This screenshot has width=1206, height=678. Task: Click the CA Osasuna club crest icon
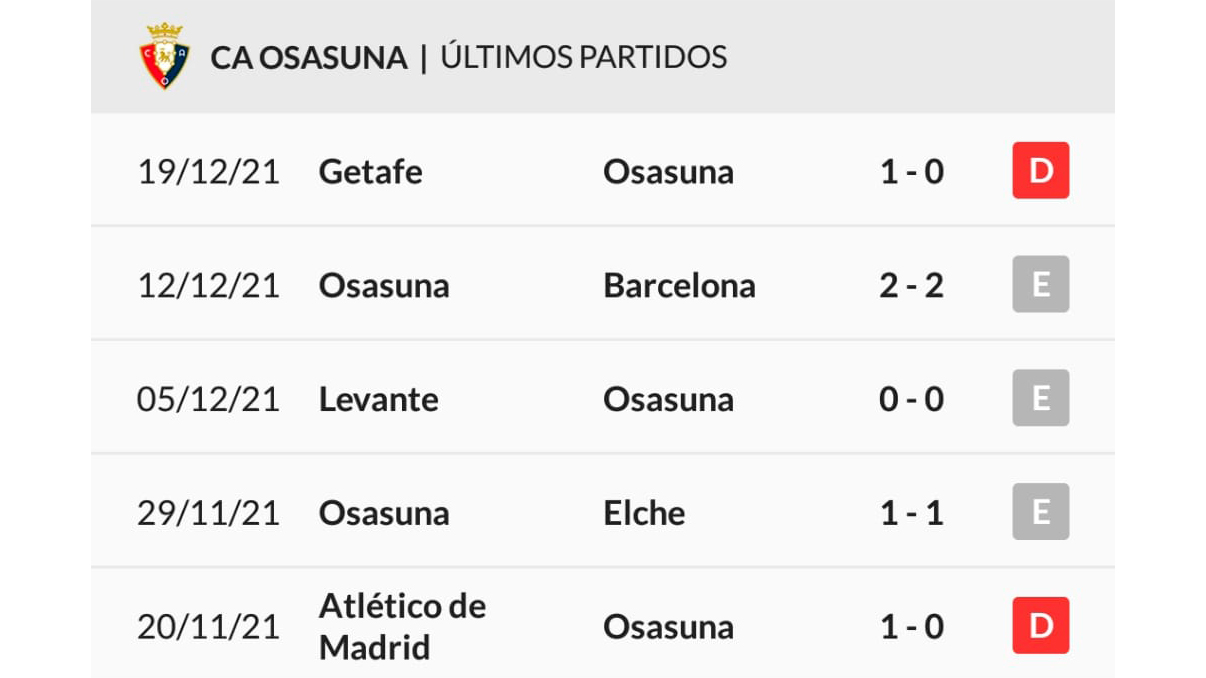(165, 56)
